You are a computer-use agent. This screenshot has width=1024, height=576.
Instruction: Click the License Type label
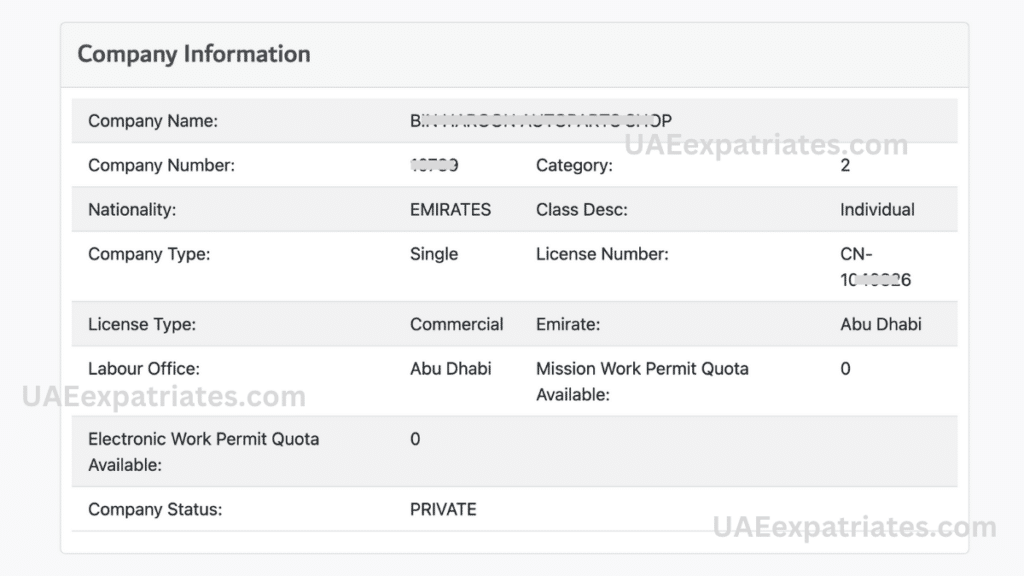coord(142,324)
